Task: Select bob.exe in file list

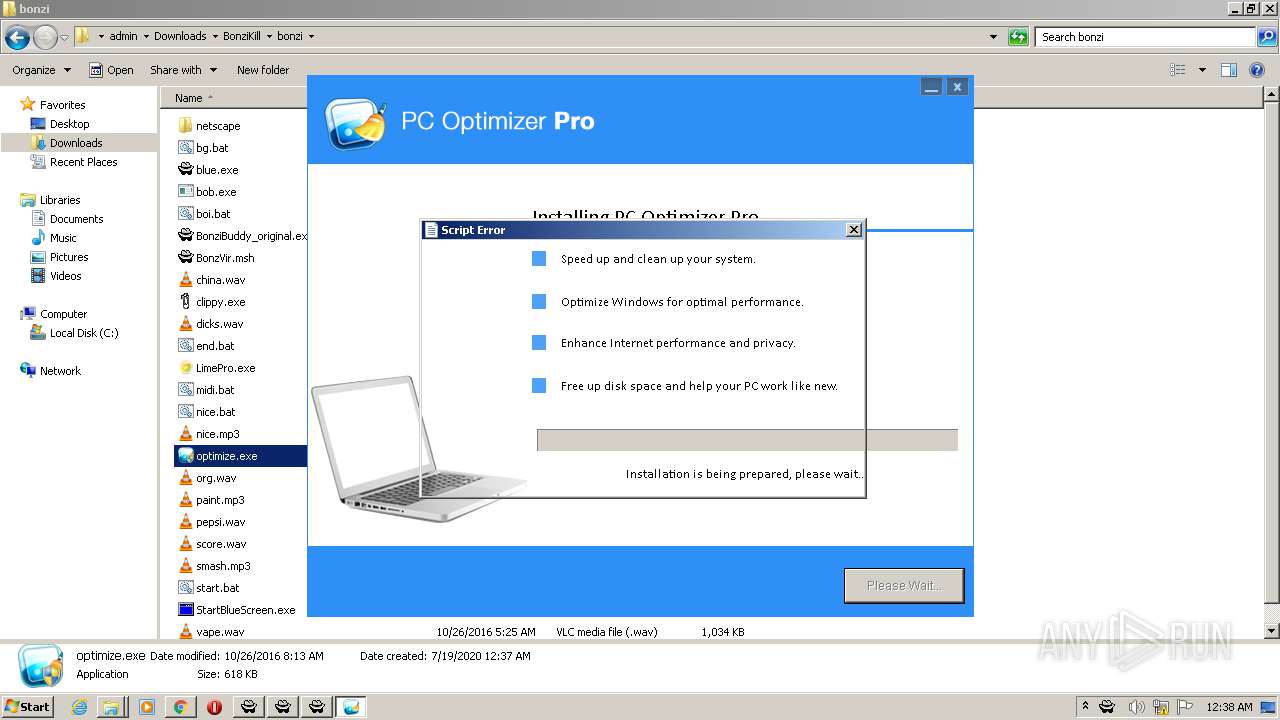Action: tap(207, 192)
